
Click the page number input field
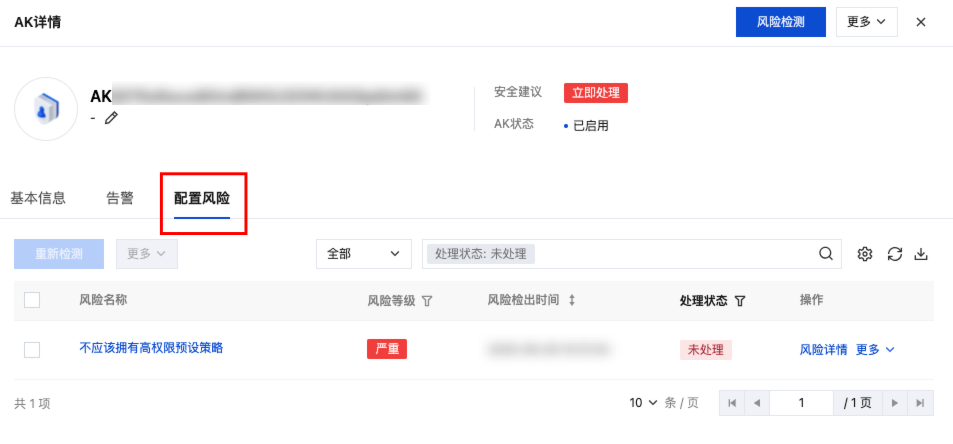(802, 403)
